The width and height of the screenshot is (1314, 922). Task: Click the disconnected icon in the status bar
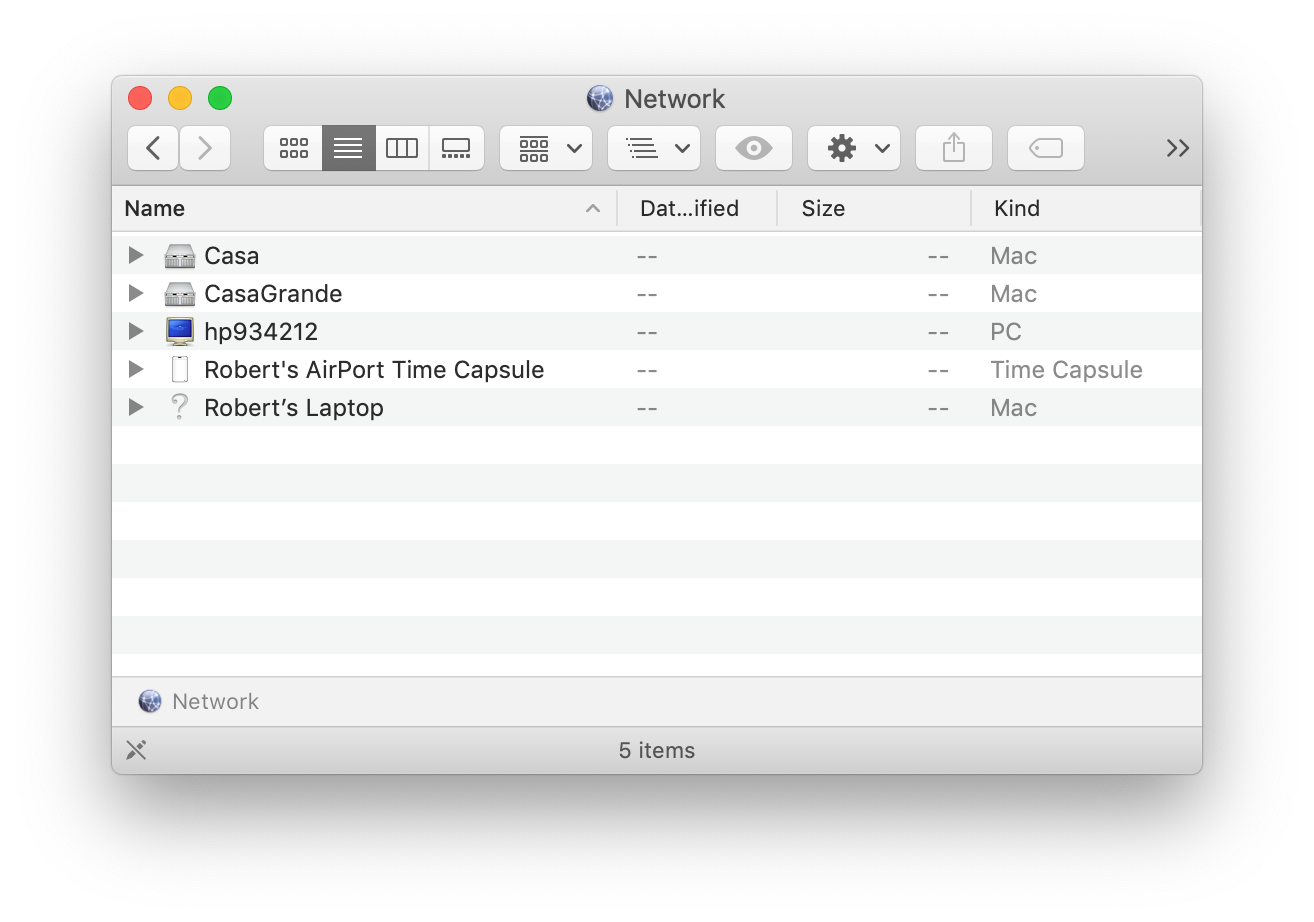137,750
